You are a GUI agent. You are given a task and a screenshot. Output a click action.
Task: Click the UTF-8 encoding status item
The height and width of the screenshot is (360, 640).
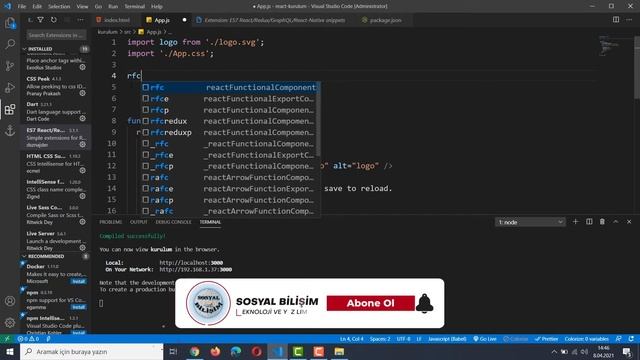403,339
